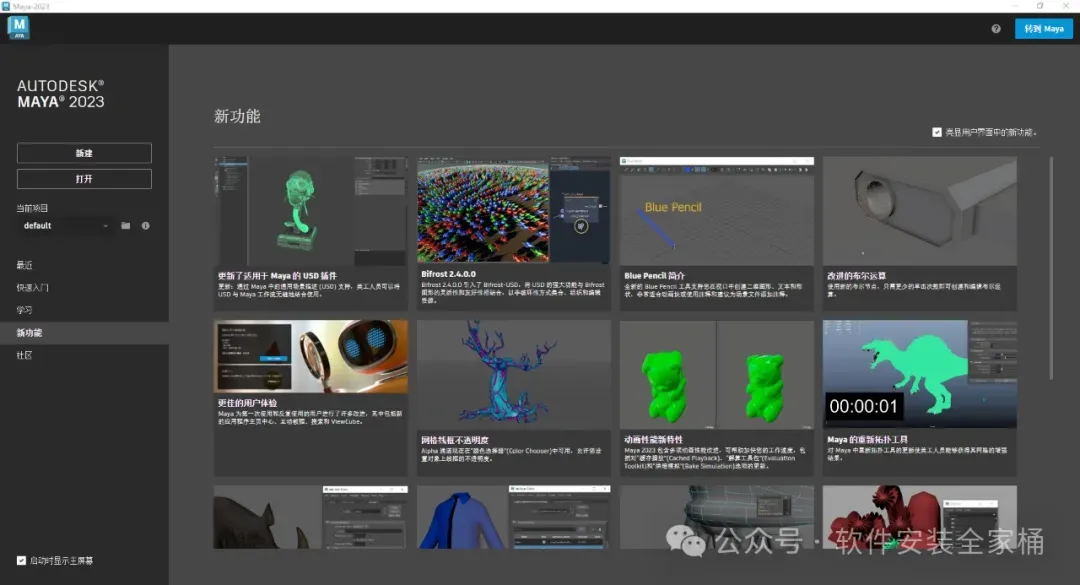Click the Blue Pencil 简介 title text
The image size is (1080, 585).
654,276
